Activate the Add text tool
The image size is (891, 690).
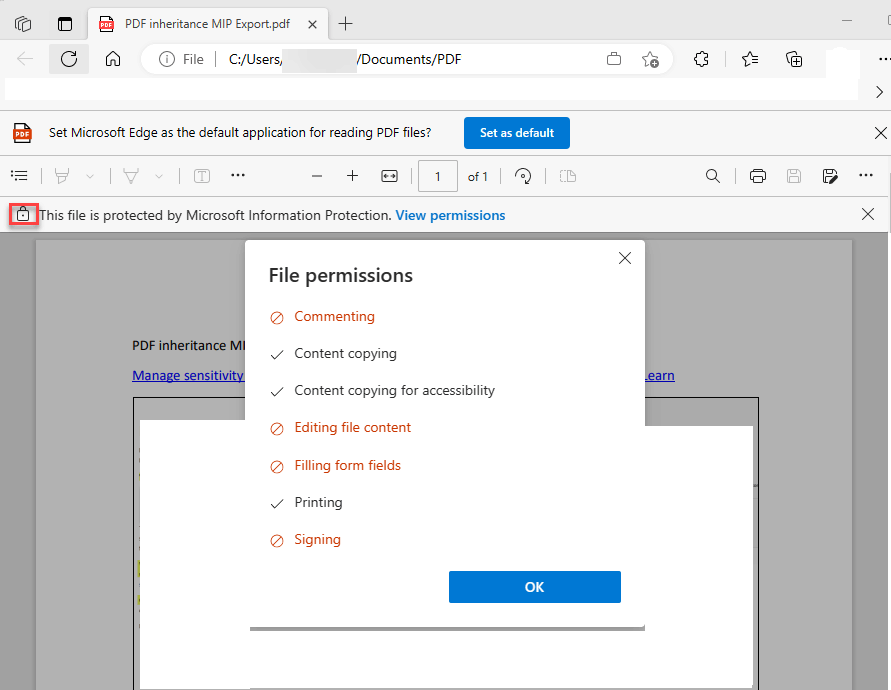201,175
